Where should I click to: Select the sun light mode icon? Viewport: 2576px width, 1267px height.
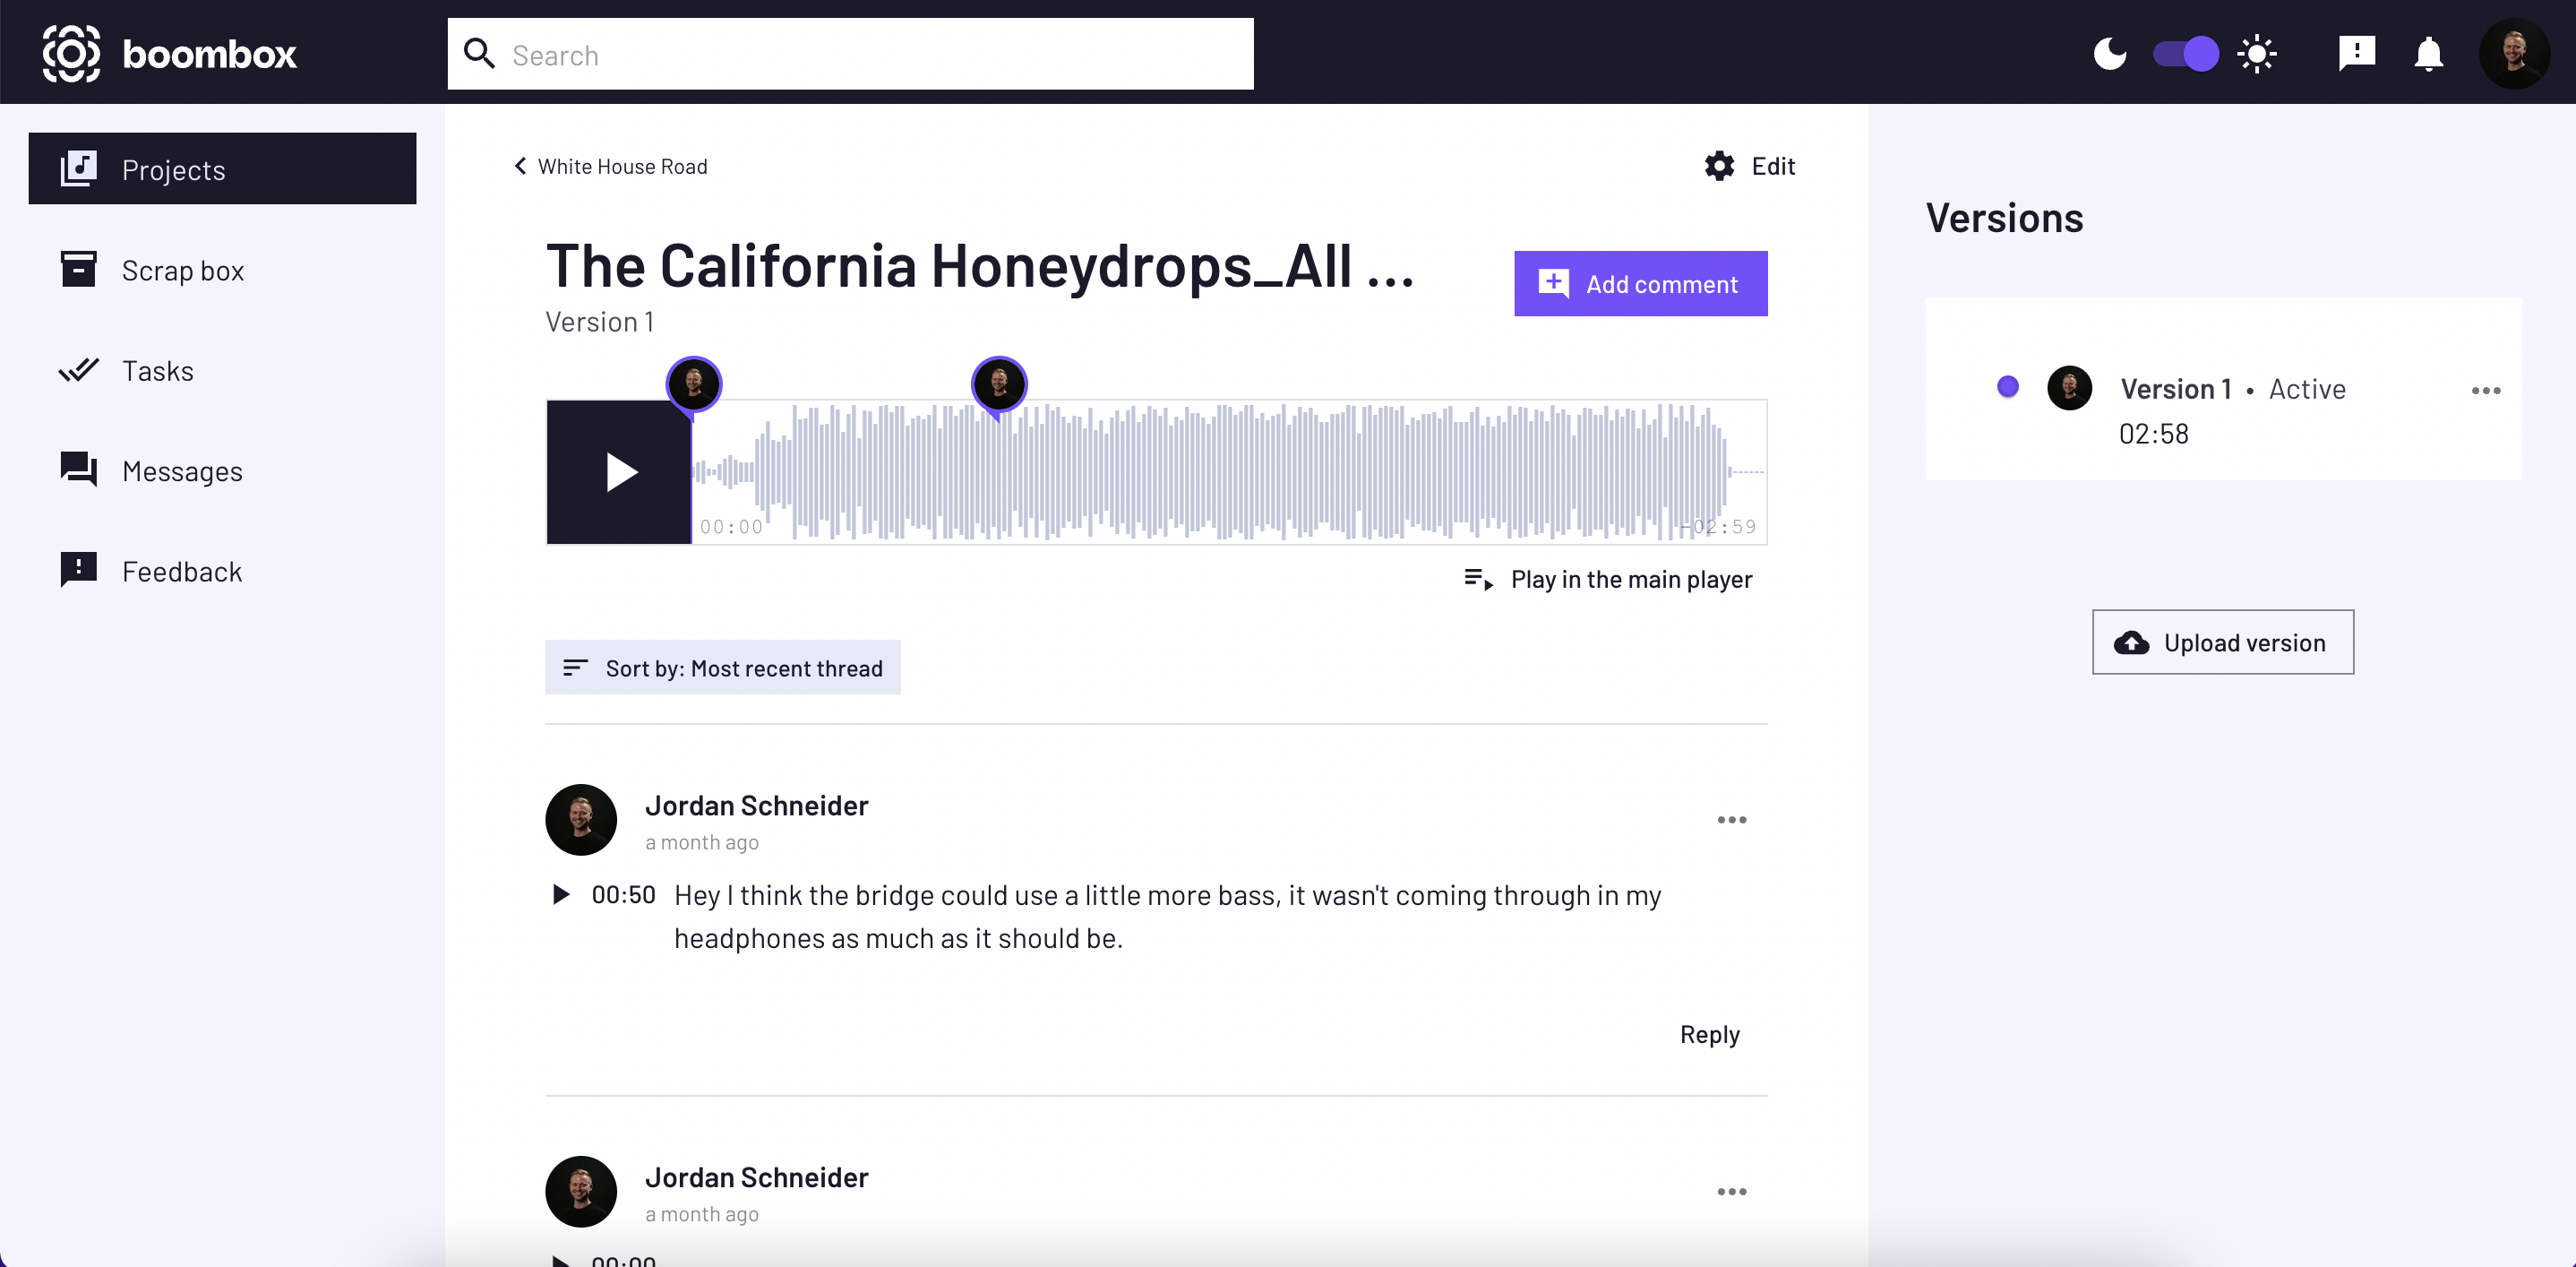point(2257,54)
